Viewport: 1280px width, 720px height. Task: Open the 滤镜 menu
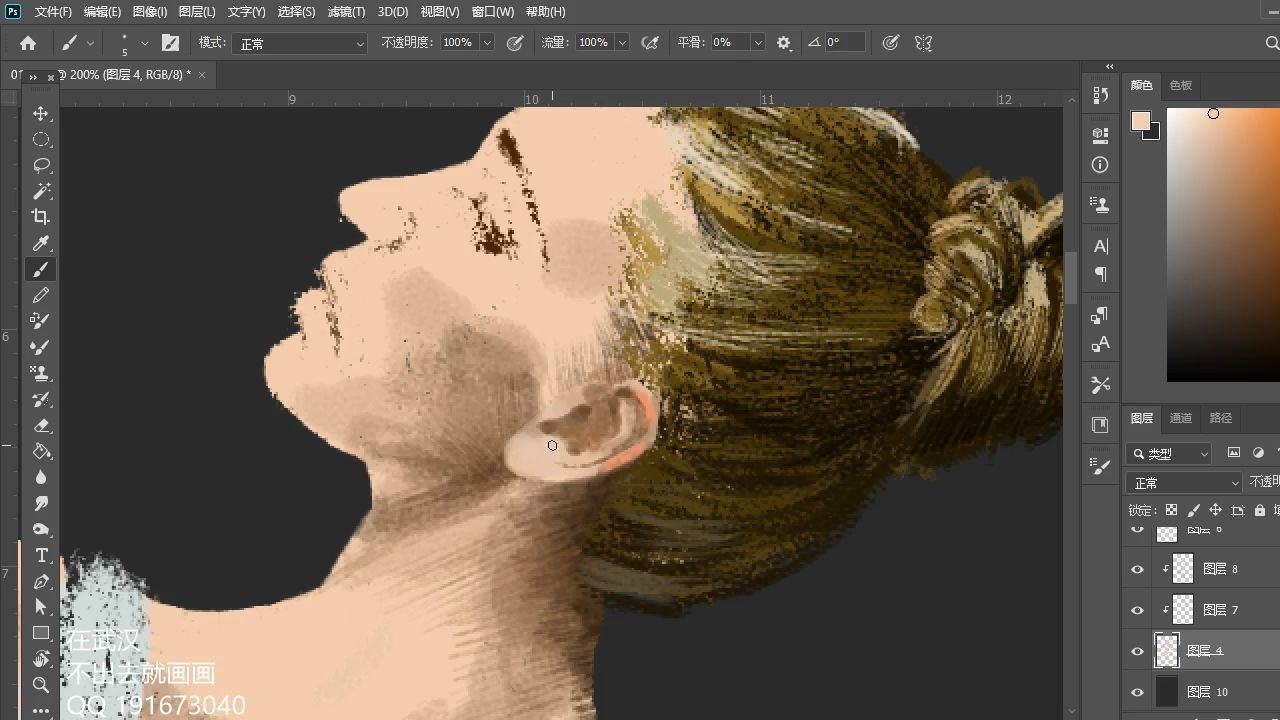[345, 12]
